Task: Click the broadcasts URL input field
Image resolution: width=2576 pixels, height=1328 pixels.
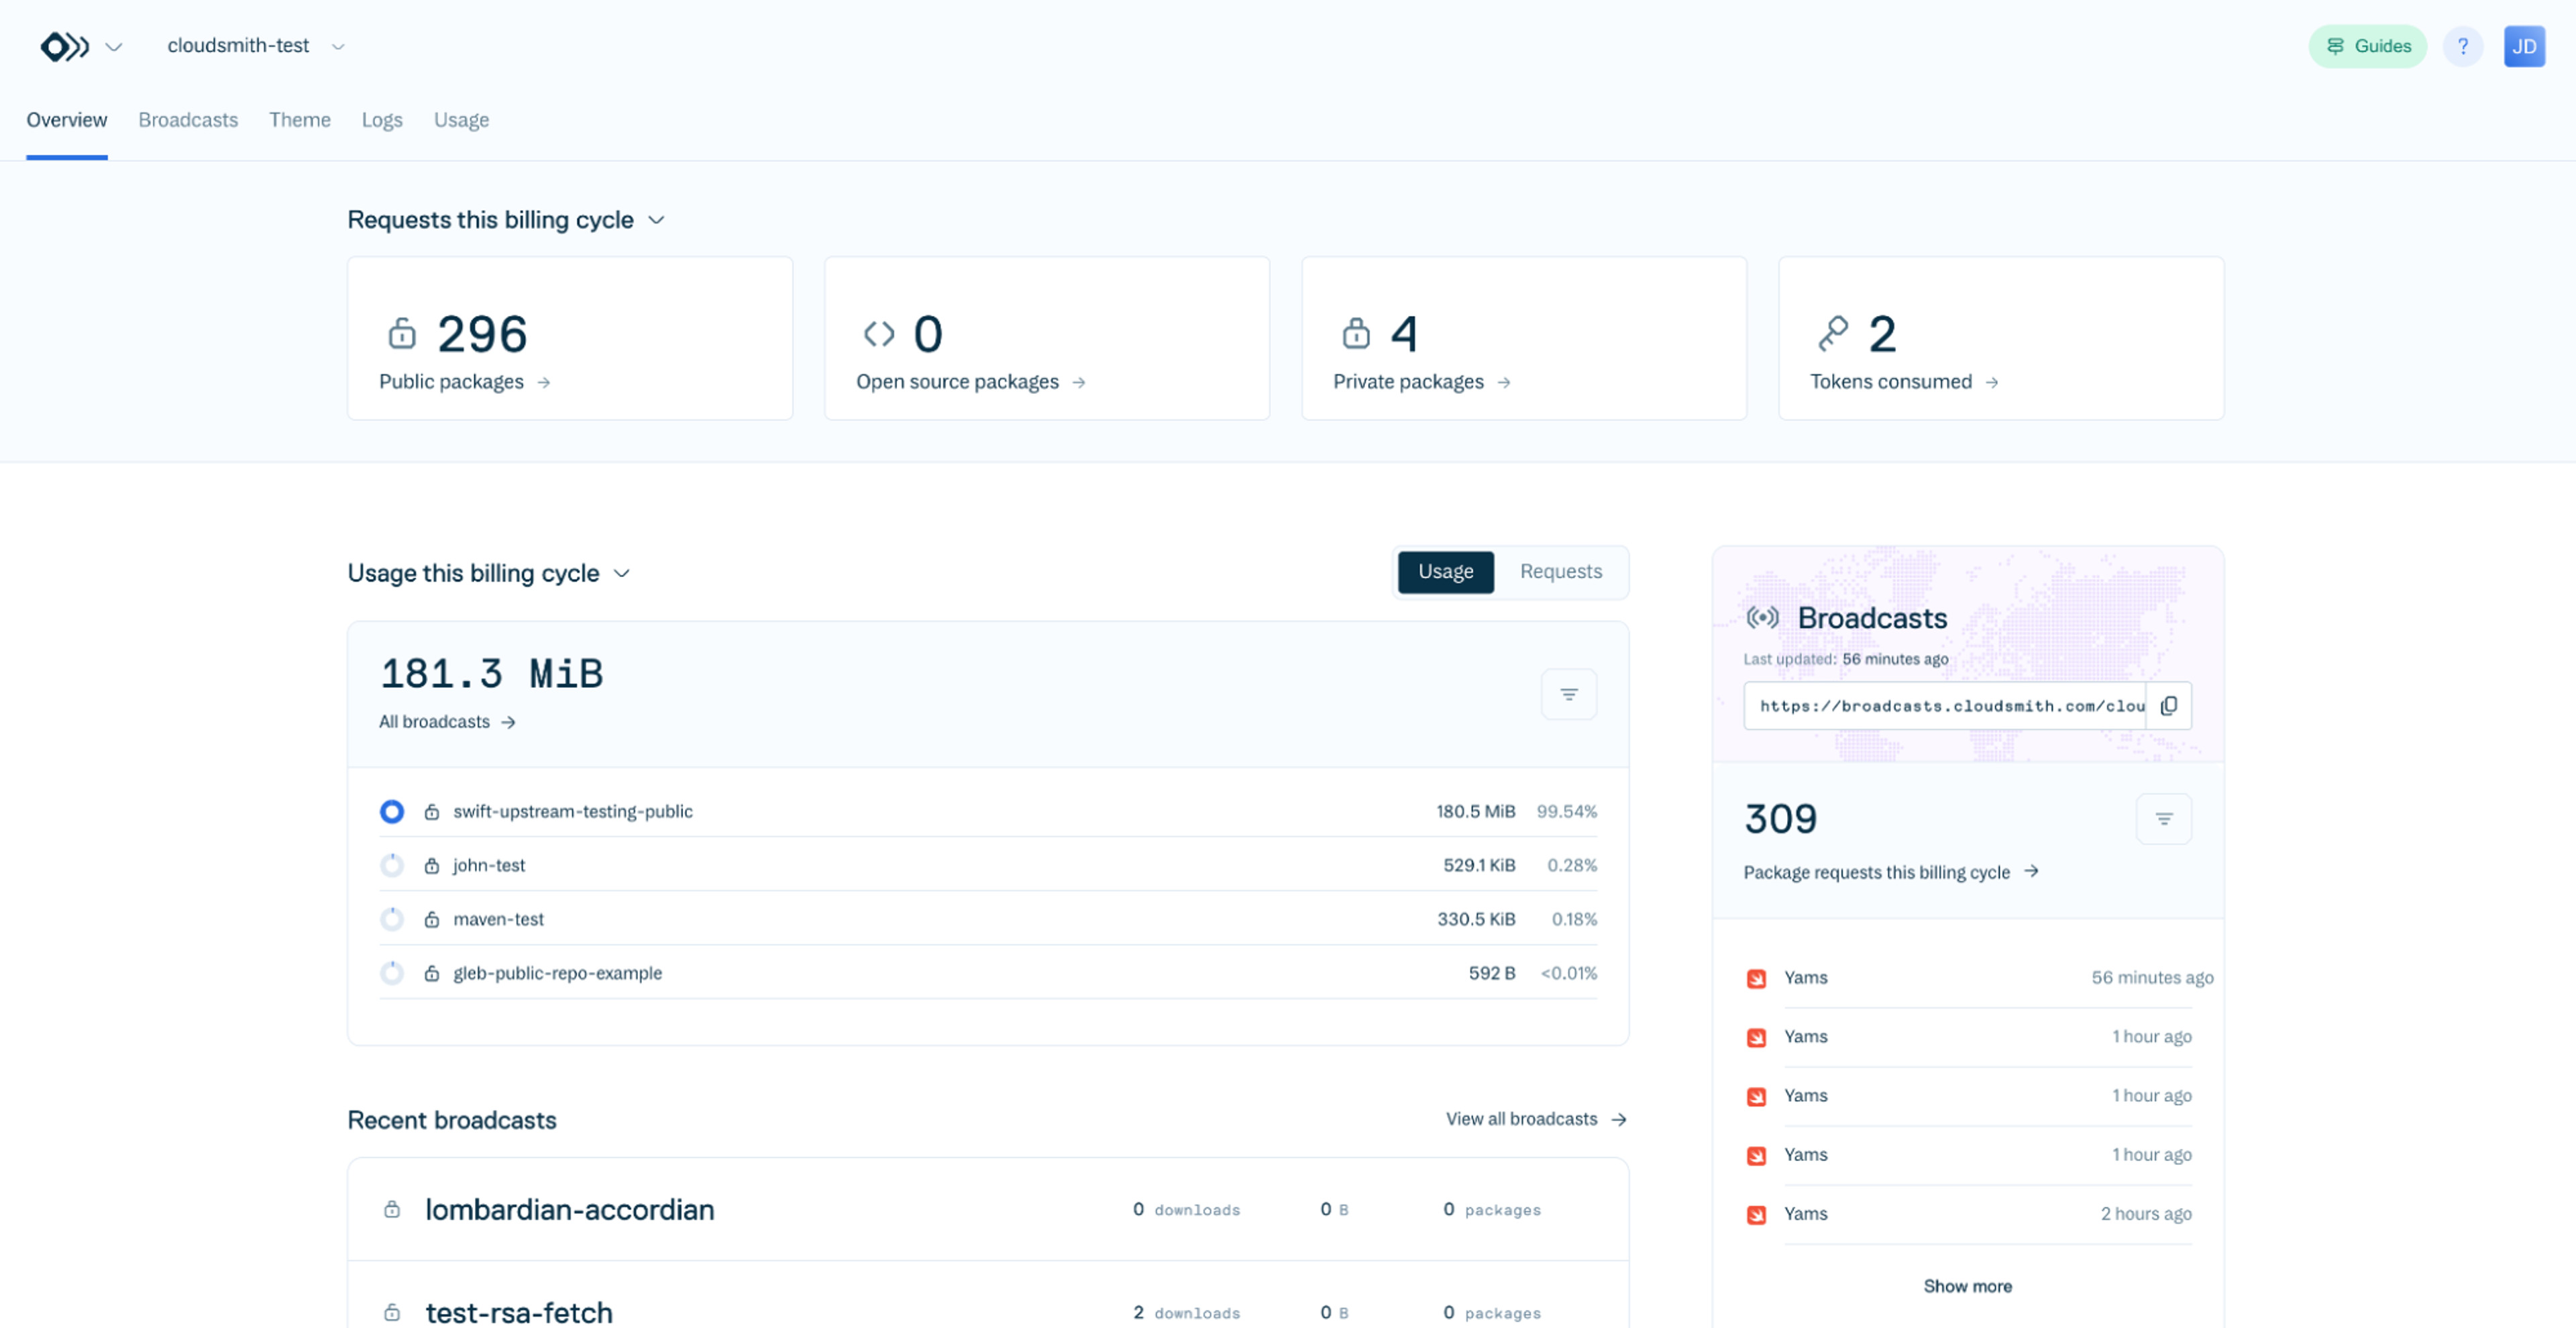Action: [1945, 706]
